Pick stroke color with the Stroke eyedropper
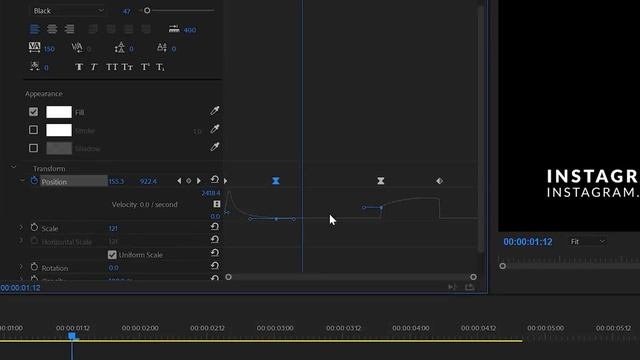Image resolution: width=640 pixels, height=360 pixels. coord(215,129)
